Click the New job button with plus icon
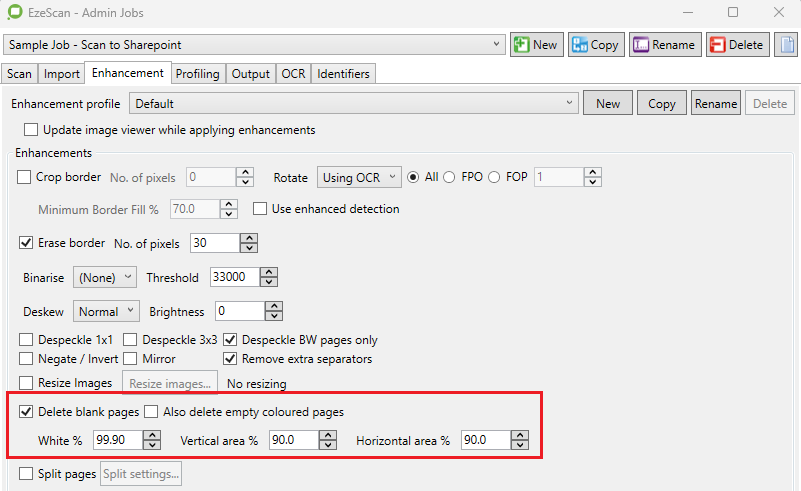The image size is (801, 491). click(x=535, y=45)
